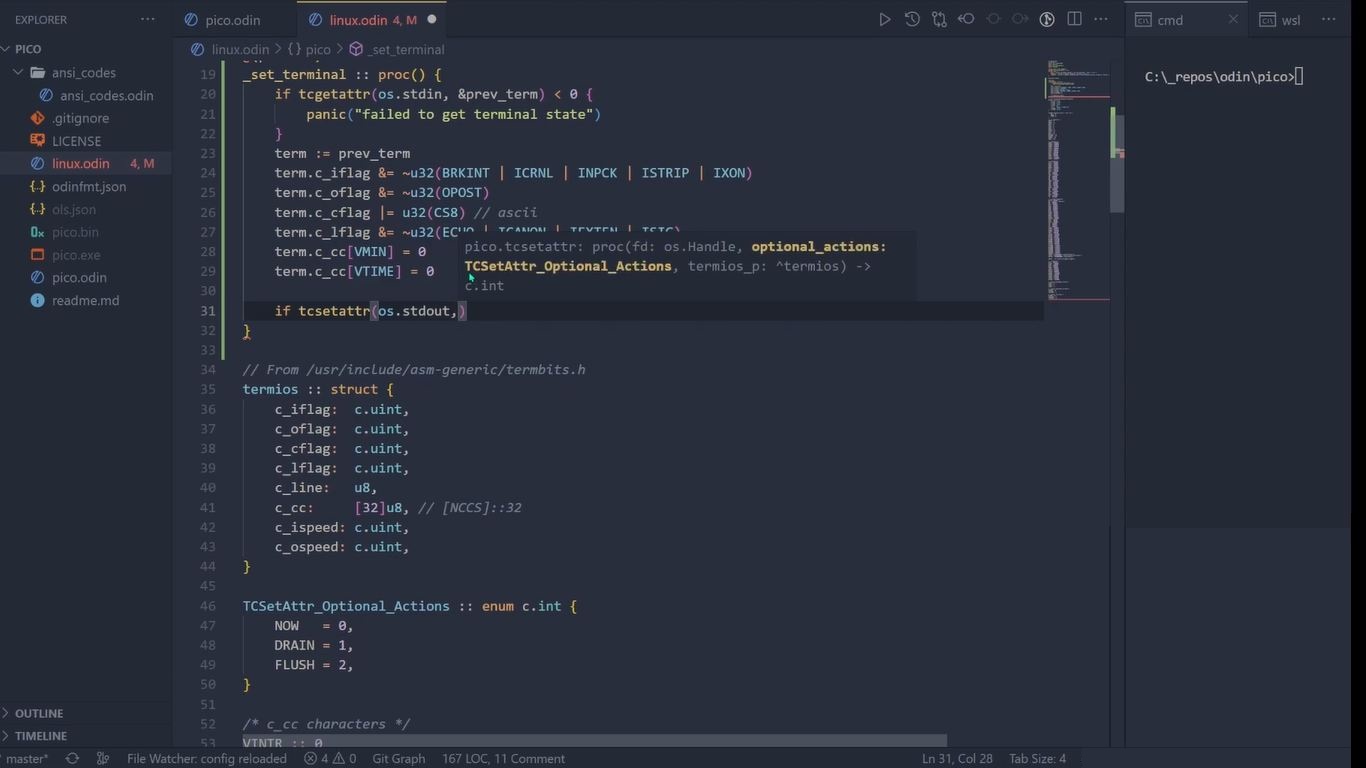1366x768 pixels.
Task: Click Tab Size: 4 in status bar
Action: tap(1037, 759)
